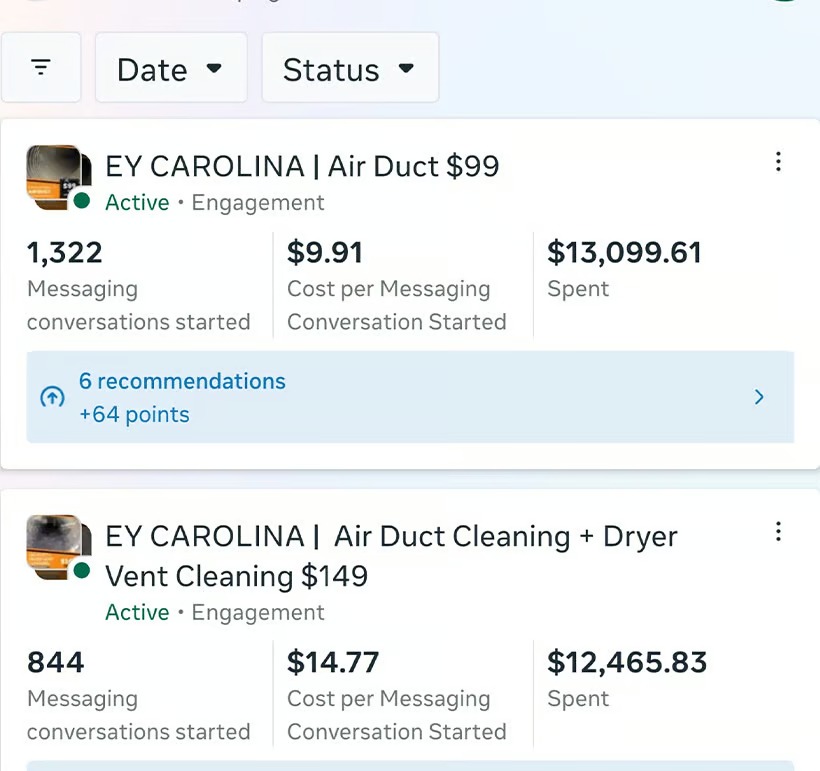Screen dimensions: 820x771
Task: Select the 1,322 messaging conversations metric
Action: 65,253
